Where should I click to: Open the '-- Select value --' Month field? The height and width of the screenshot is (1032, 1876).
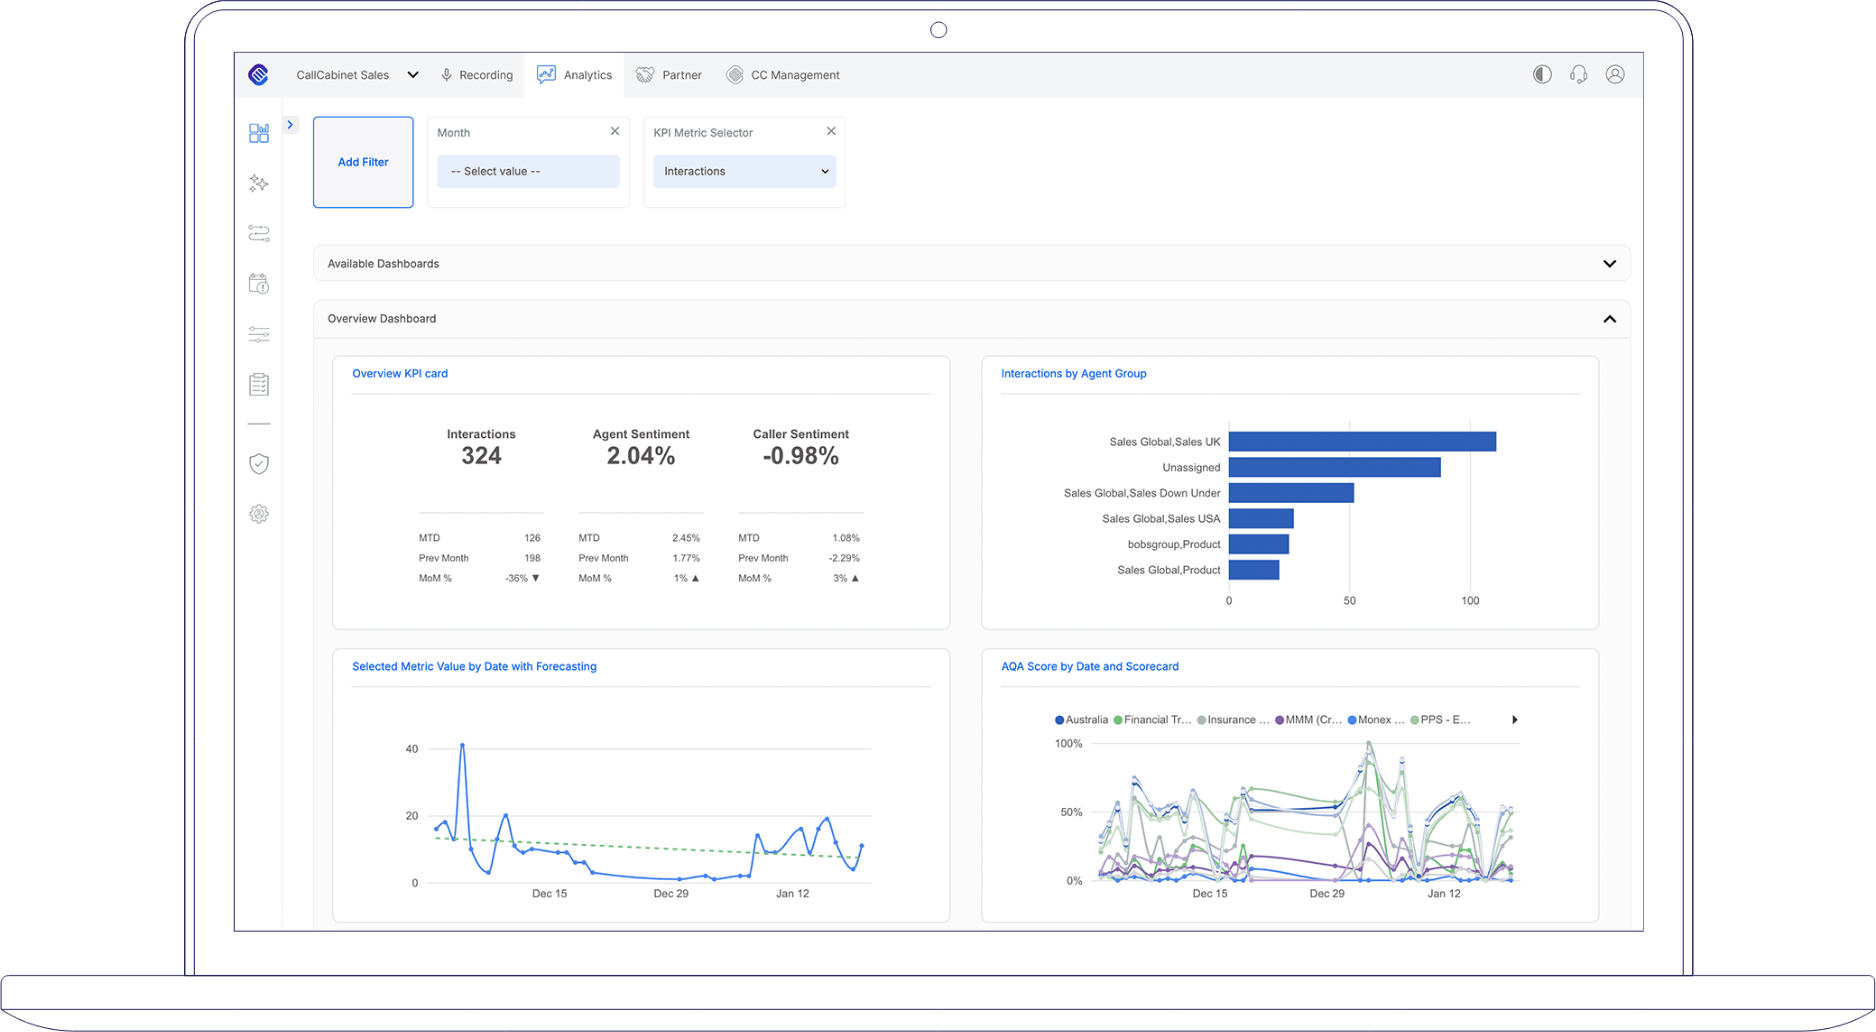(528, 171)
